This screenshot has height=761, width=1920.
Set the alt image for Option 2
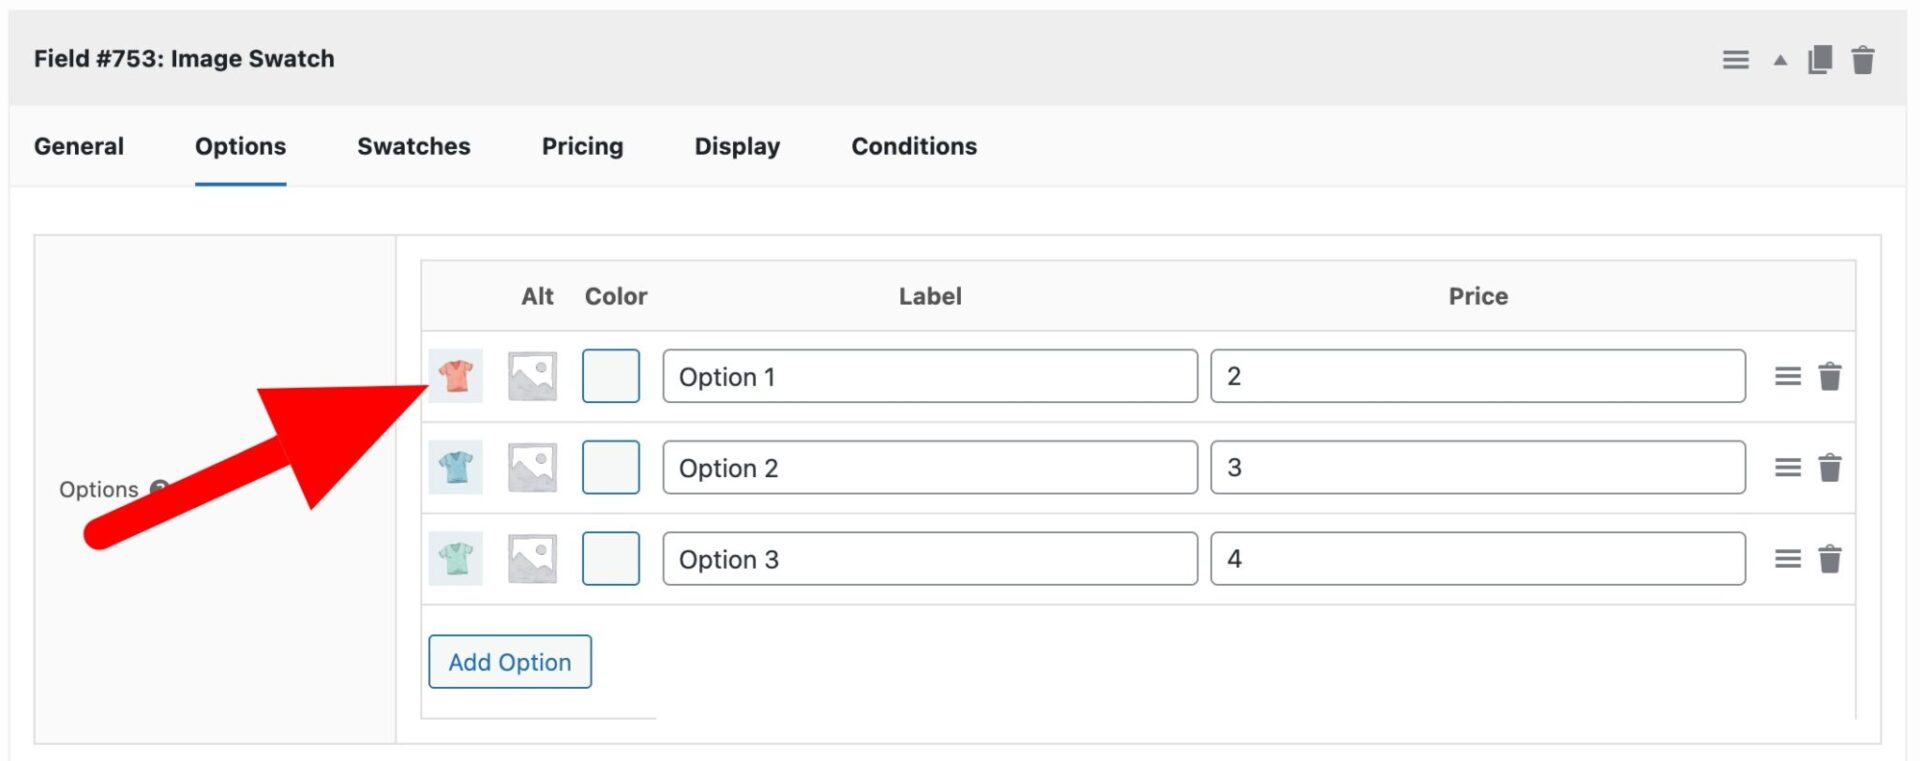[532, 467]
